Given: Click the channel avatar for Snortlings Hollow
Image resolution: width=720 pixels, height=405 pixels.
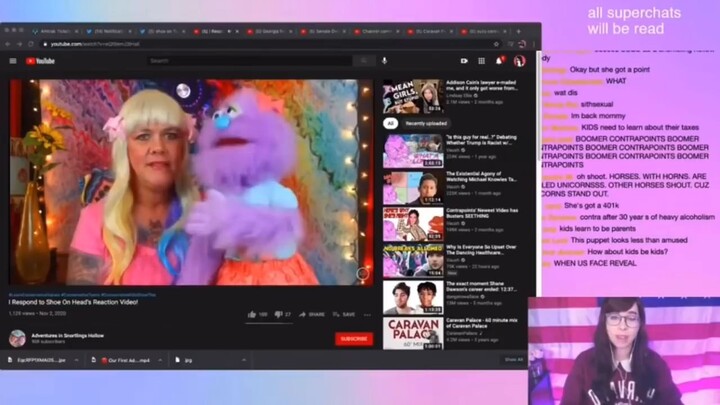Looking at the screenshot, I should 17,338.
